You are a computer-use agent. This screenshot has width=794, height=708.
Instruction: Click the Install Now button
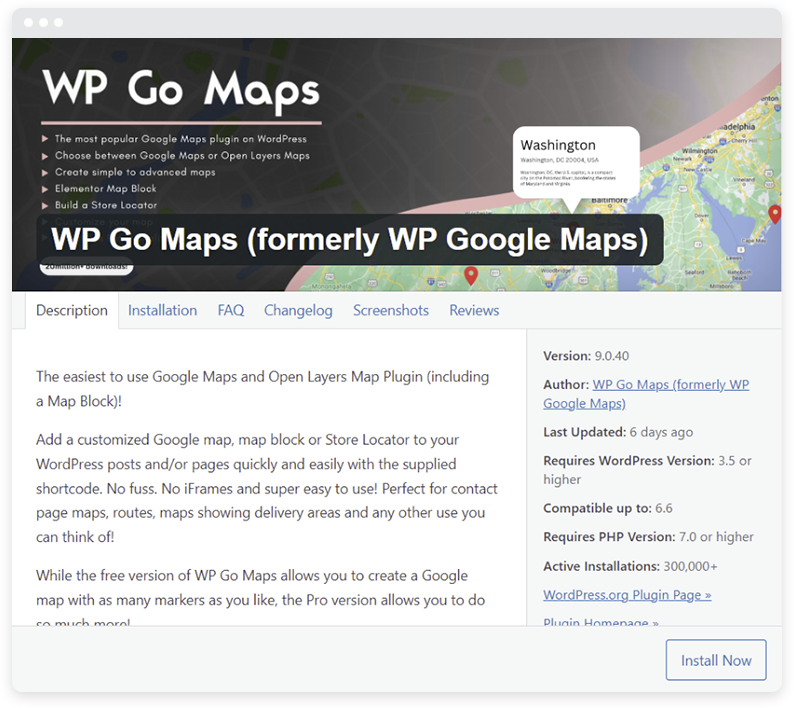tap(716, 660)
